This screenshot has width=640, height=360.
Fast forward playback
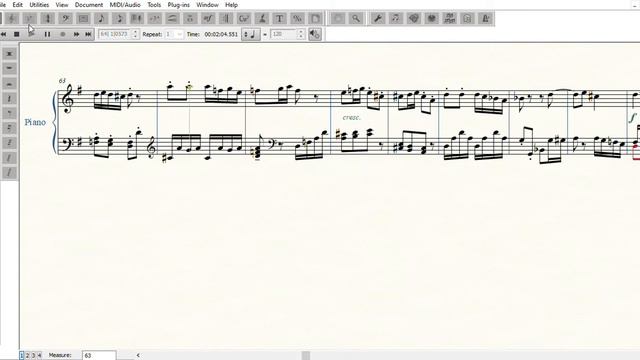coord(76,34)
